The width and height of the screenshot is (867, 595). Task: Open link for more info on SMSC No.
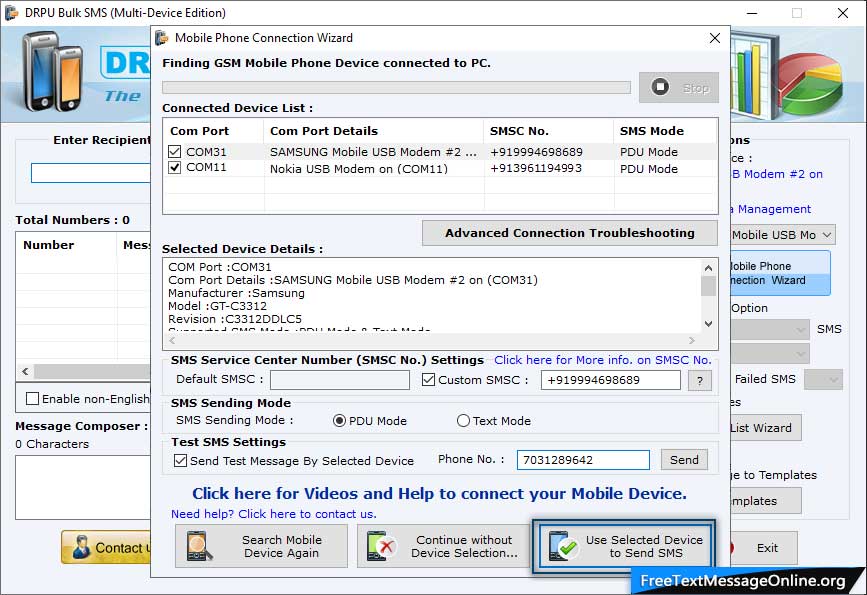[603, 360]
